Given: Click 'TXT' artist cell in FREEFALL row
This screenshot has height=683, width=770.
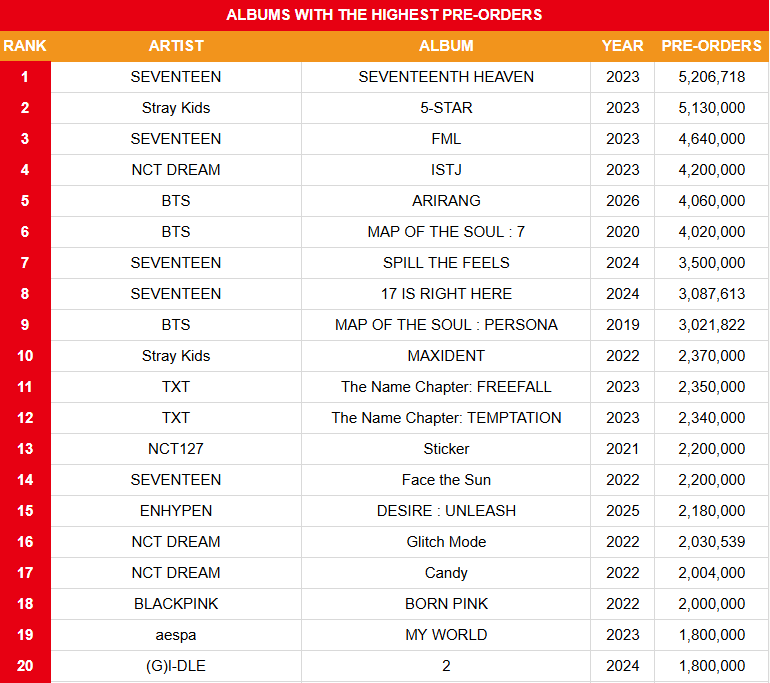Looking at the screenshot, I should (x=176, y=387).
